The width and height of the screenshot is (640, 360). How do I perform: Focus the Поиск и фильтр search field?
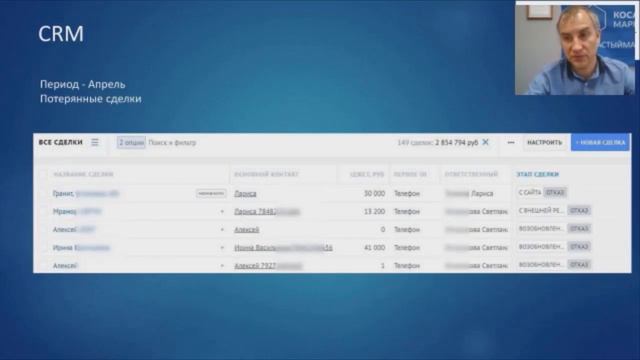172,142
